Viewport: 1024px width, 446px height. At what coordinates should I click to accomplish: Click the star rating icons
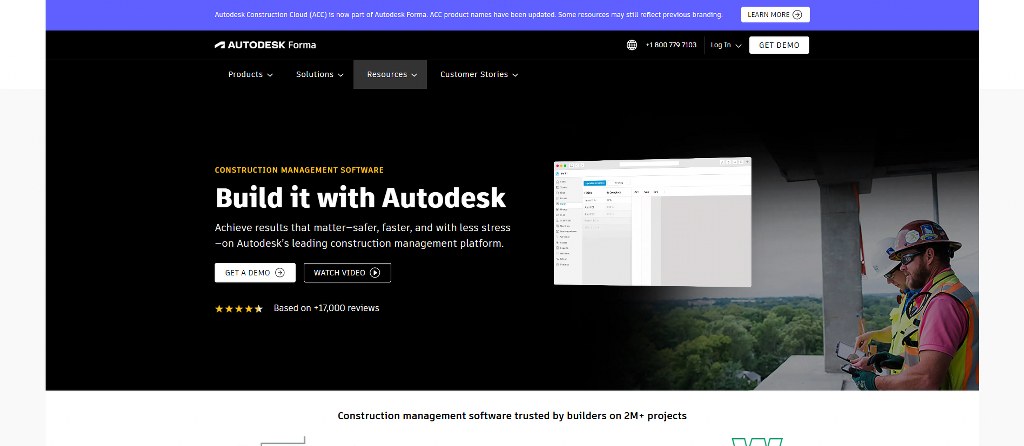(x=239, y=309)
